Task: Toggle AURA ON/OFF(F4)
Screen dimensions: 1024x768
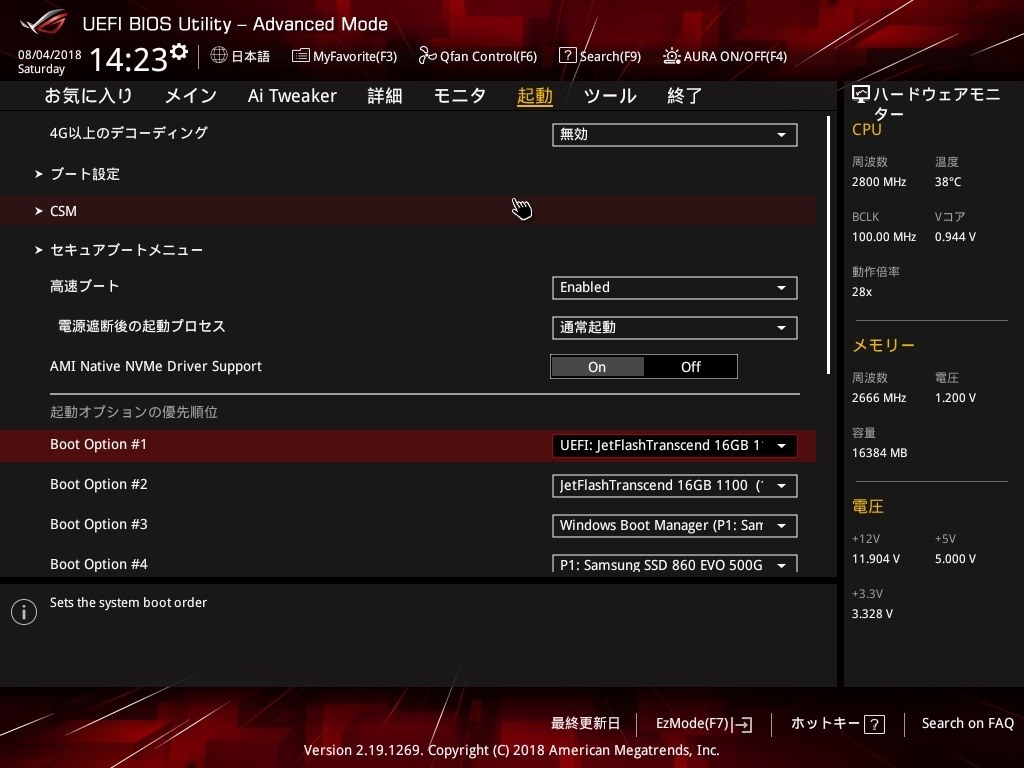Action: click(x=725, y=56)
